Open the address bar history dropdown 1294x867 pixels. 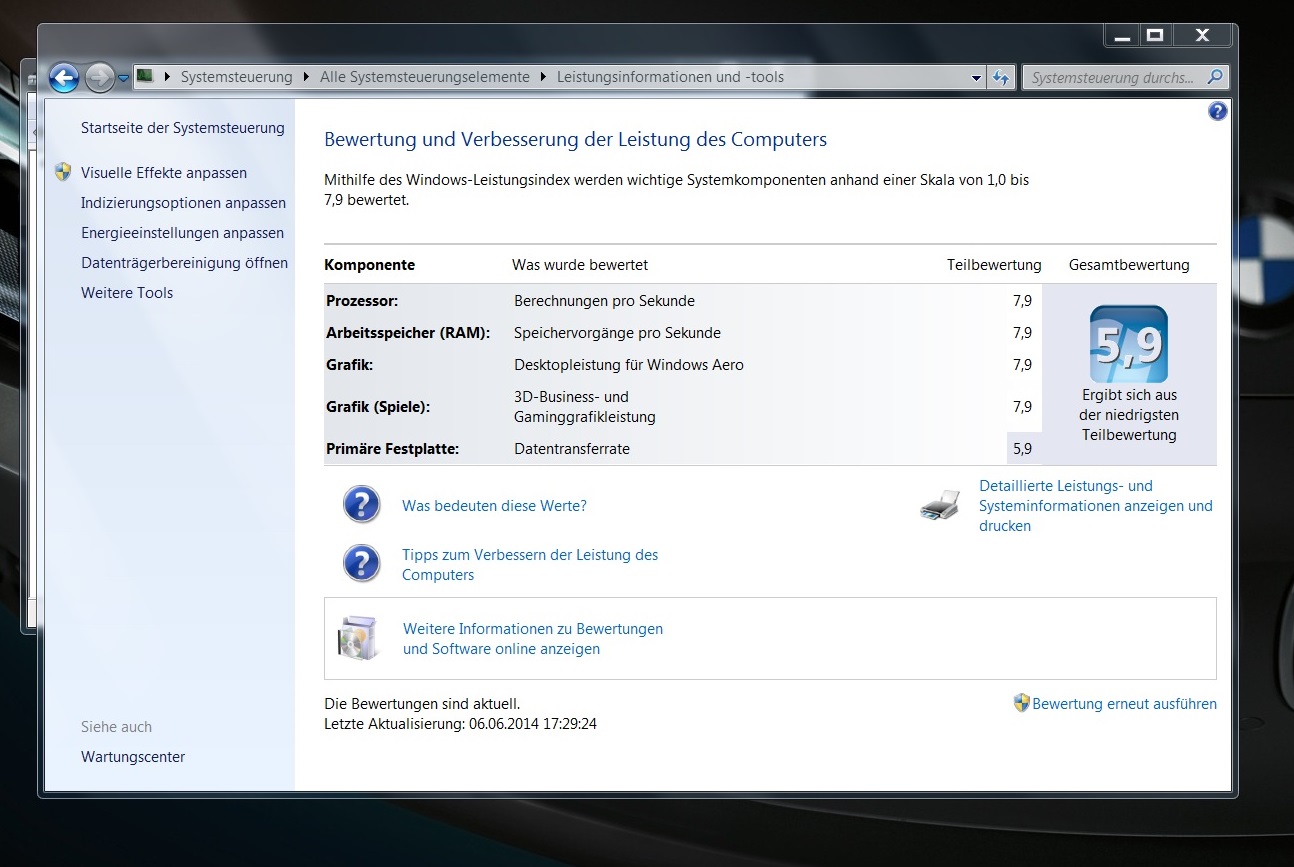click(x=977, y=77)
